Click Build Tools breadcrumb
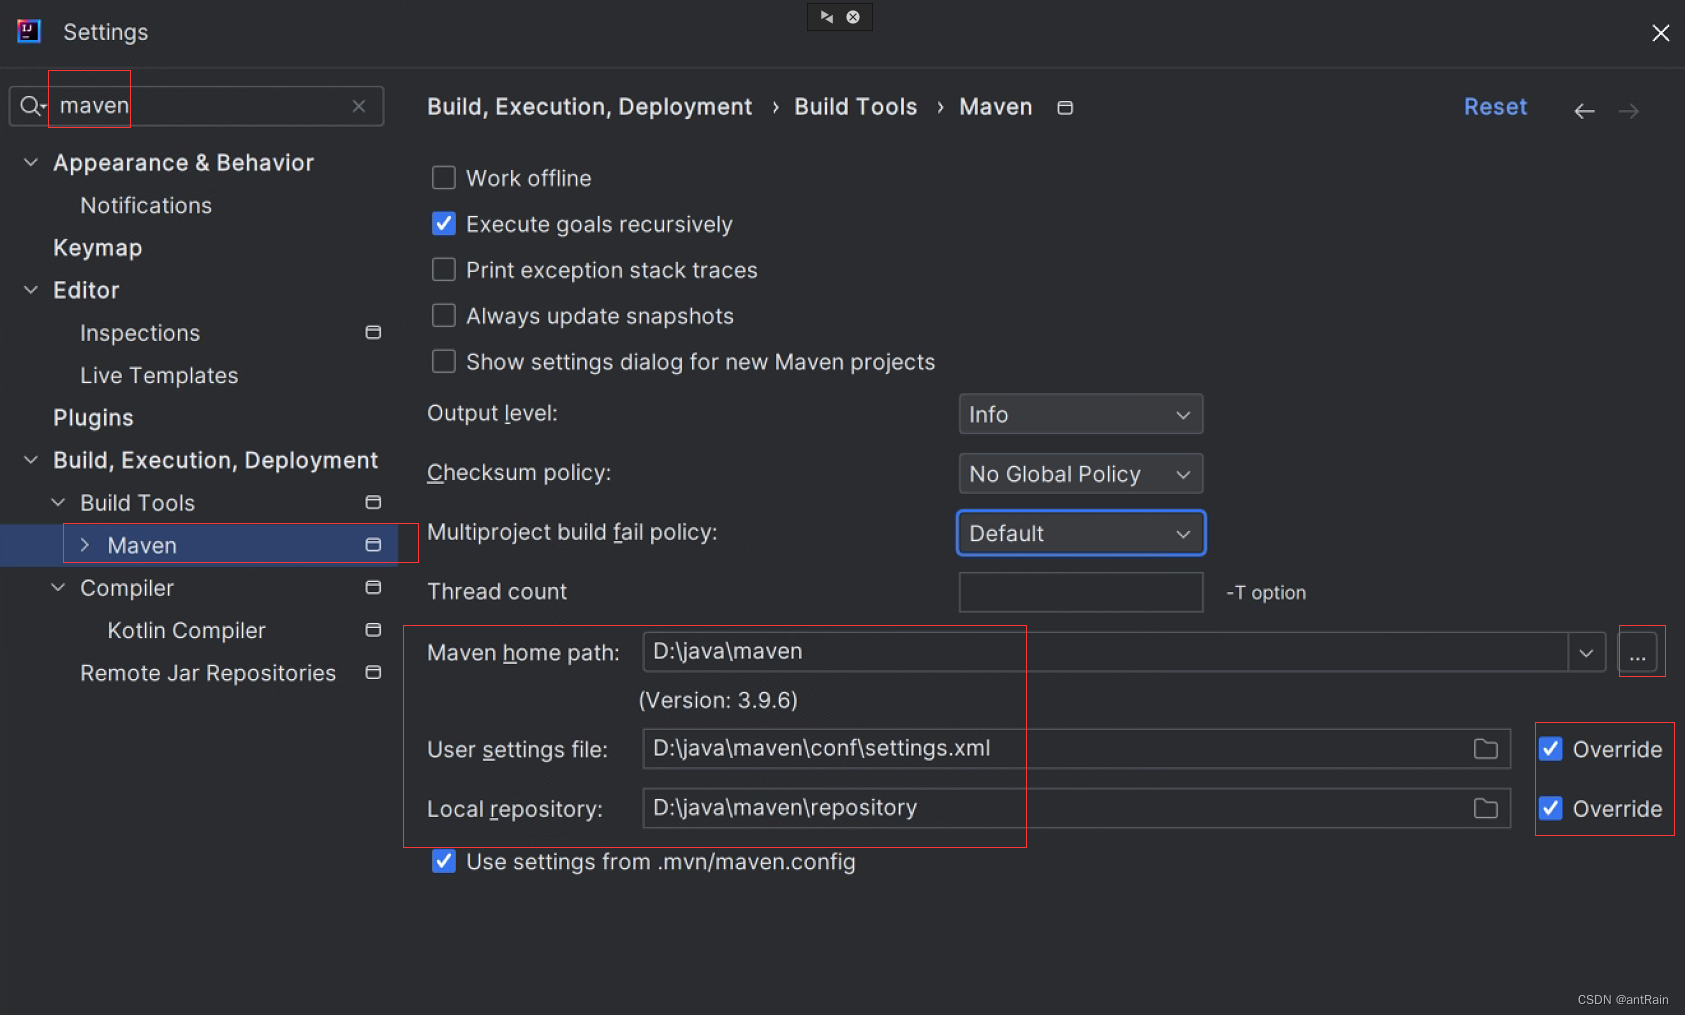Viewport: 1685px width, 1015px height. pyautogui.click(x=855, y=107)
